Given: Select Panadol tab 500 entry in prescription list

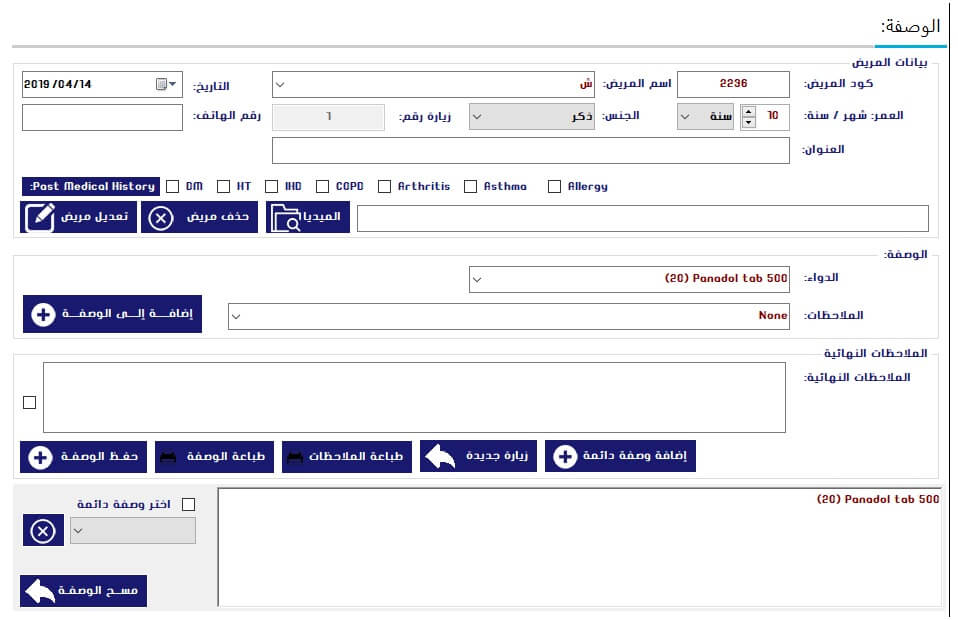Looking at the screenshot, I should (x=878, y=500).
